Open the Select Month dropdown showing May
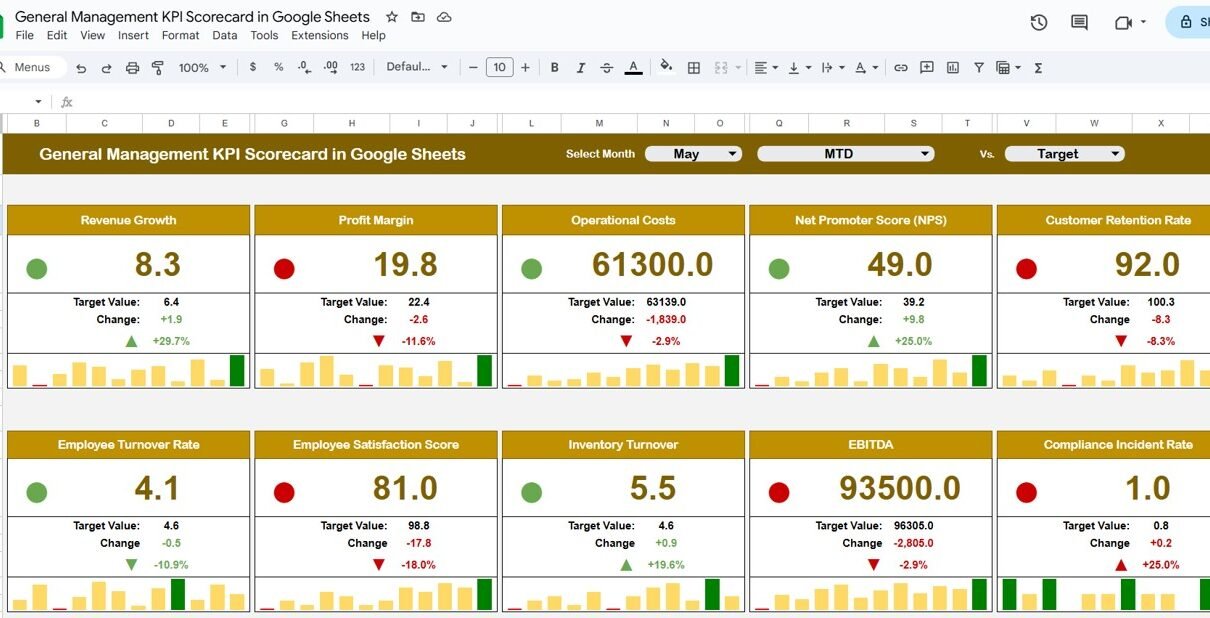This screenshot has height=618, width=1210. pos(693,154)
